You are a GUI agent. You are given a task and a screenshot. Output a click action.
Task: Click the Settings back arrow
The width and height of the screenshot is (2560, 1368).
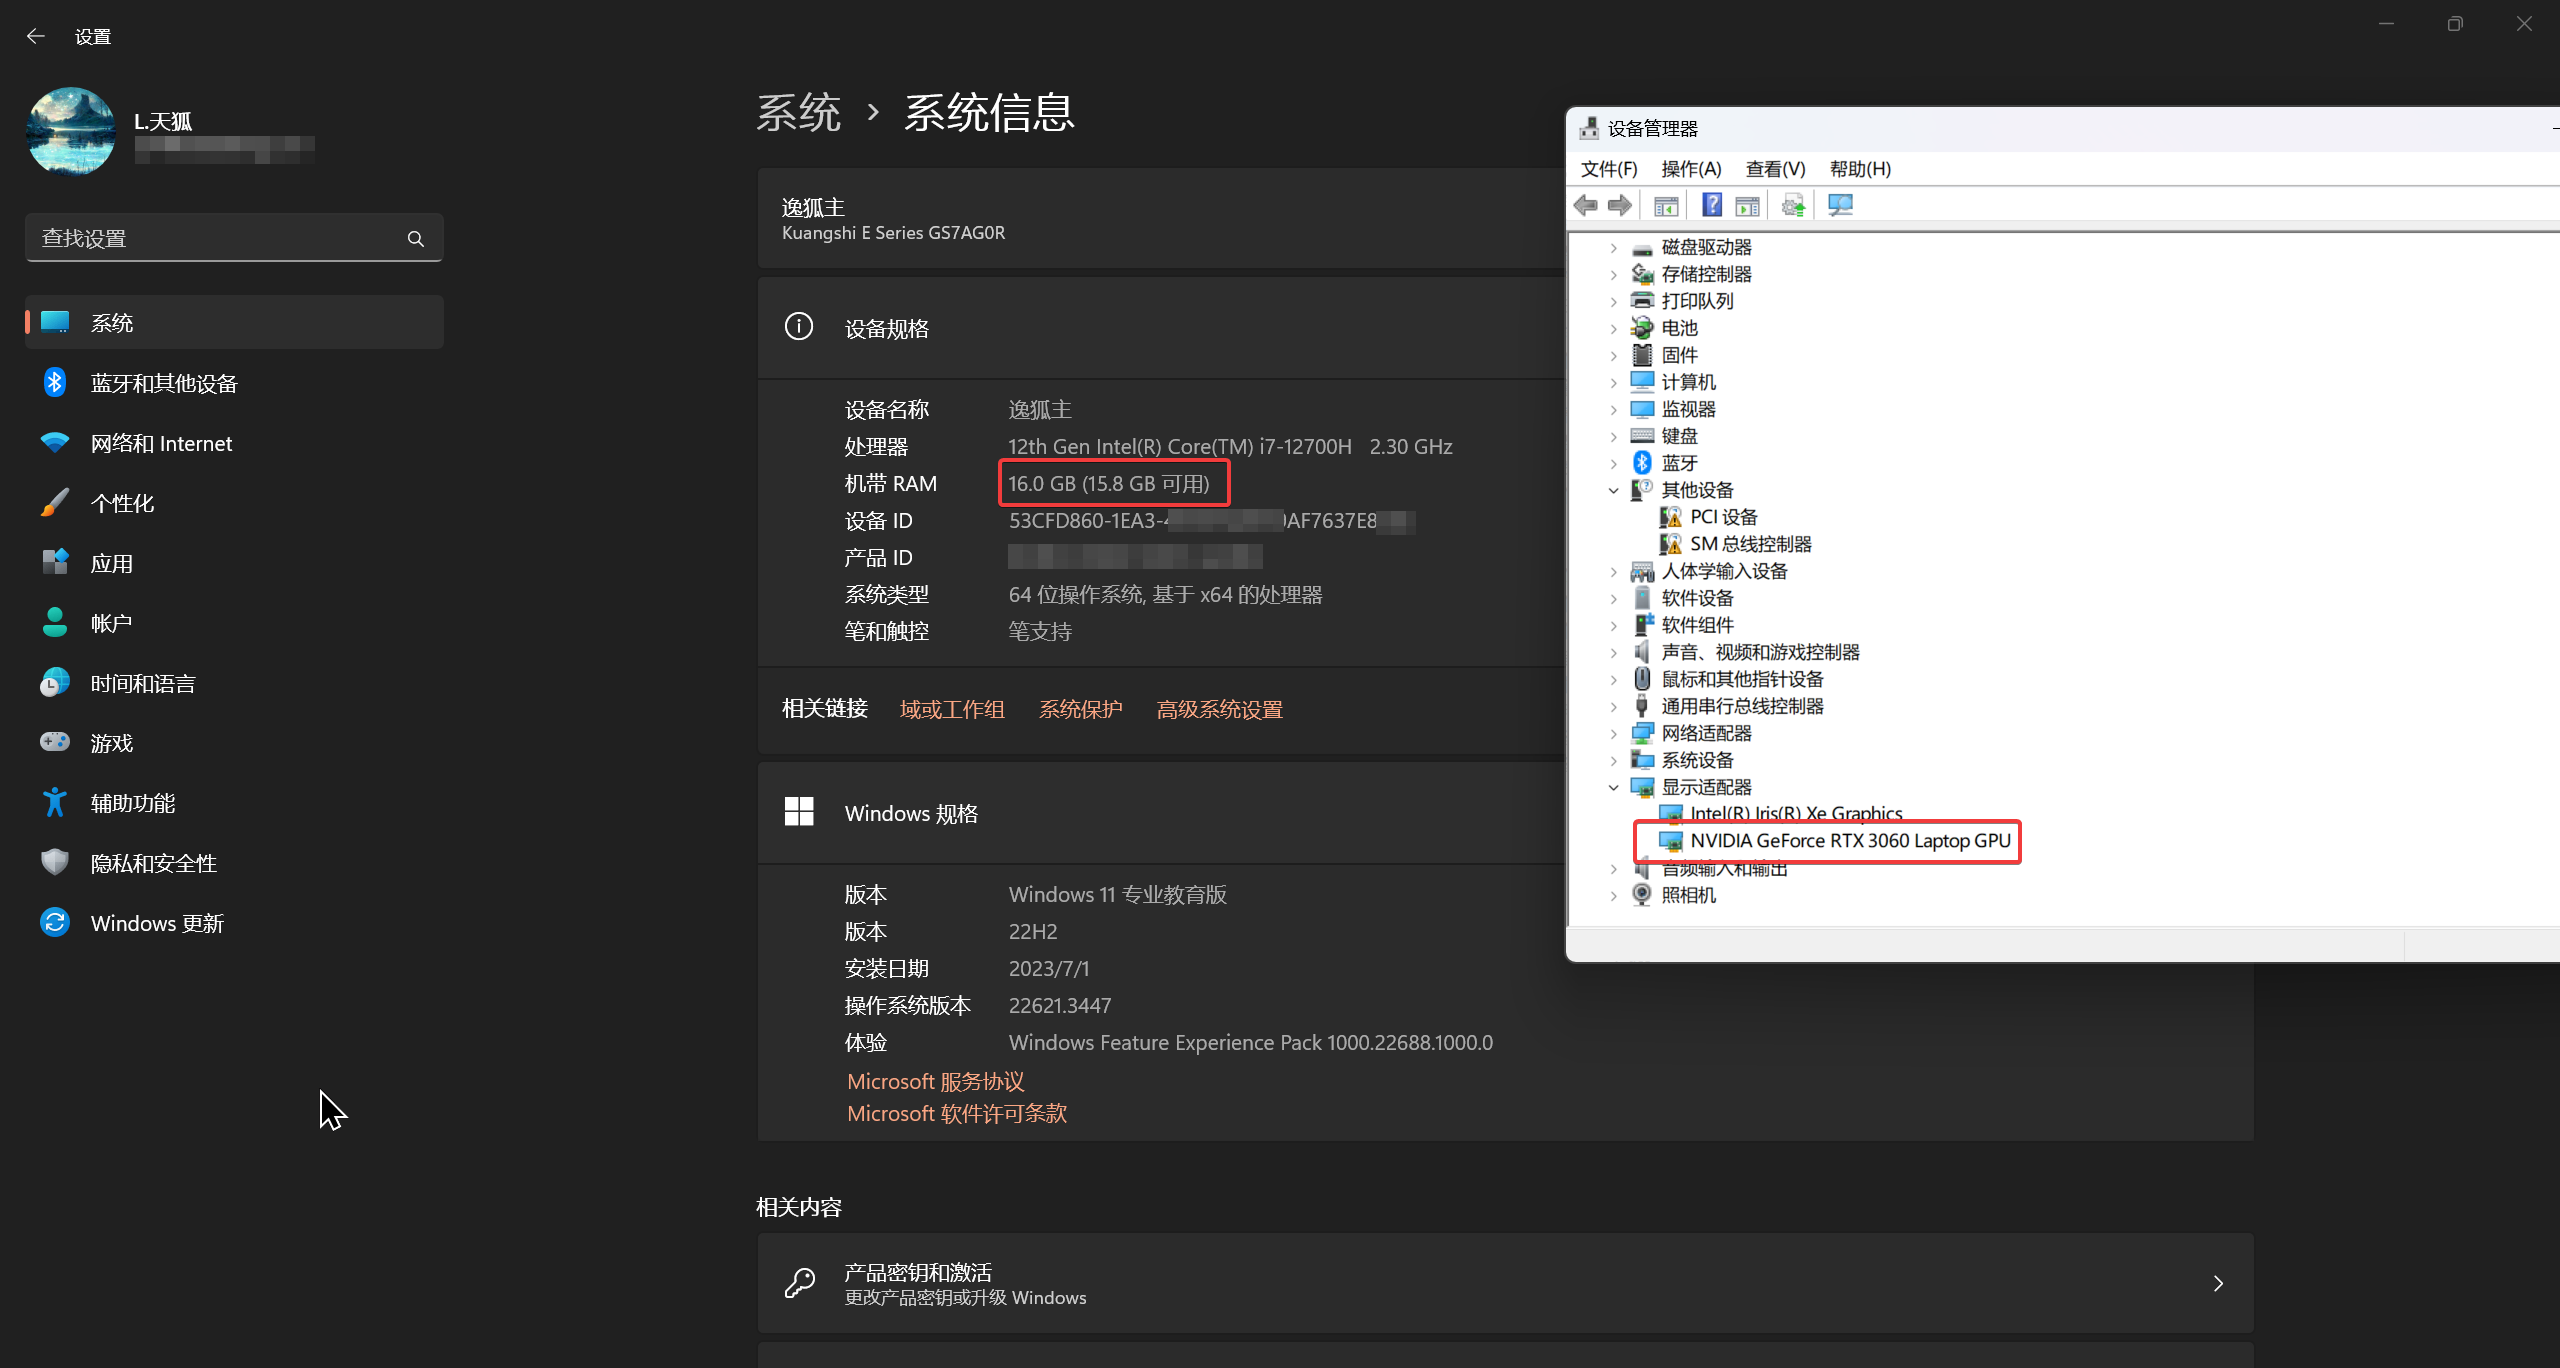tap(36, 37)
